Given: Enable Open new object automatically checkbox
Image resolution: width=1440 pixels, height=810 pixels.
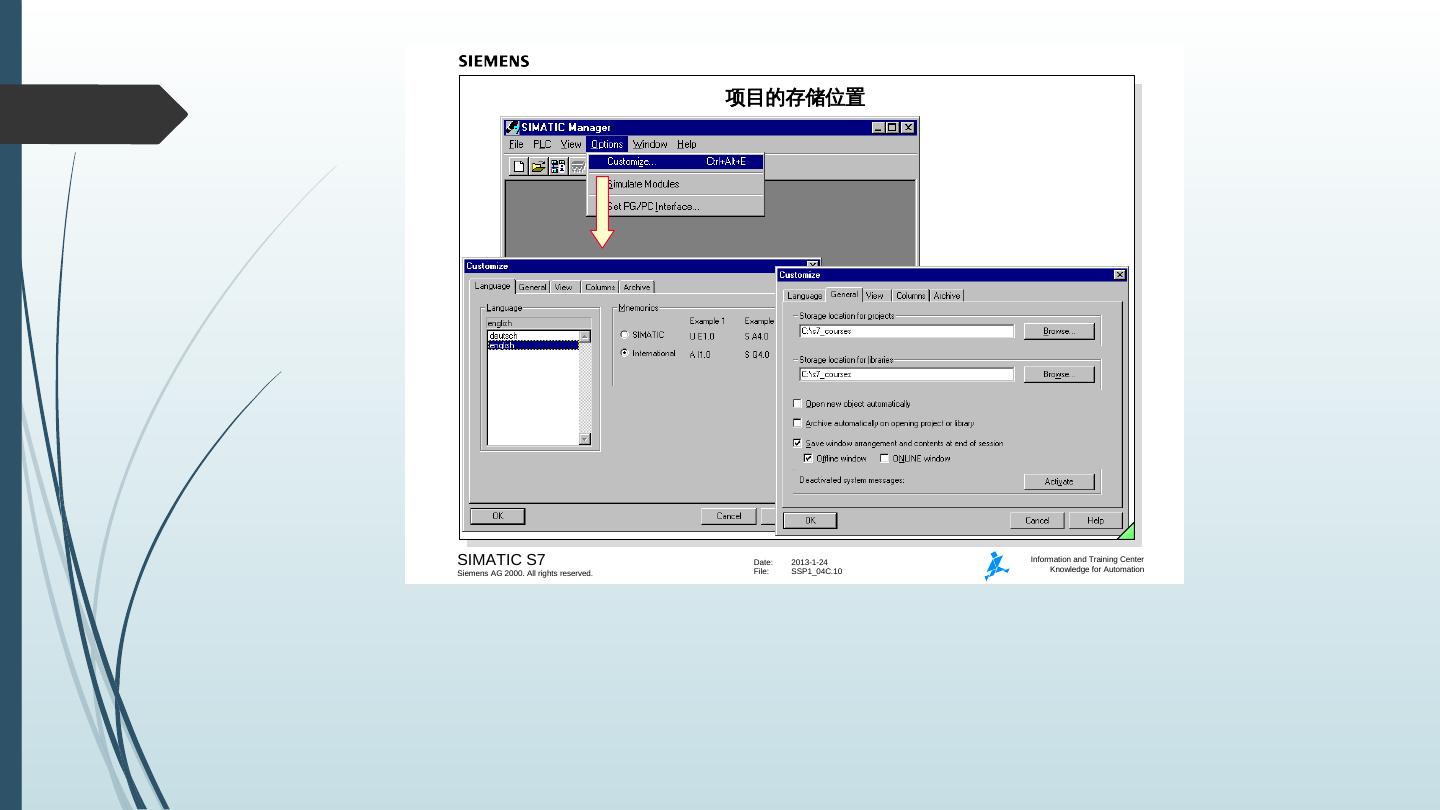Looking at the screenshot, I should pos(798,404).
